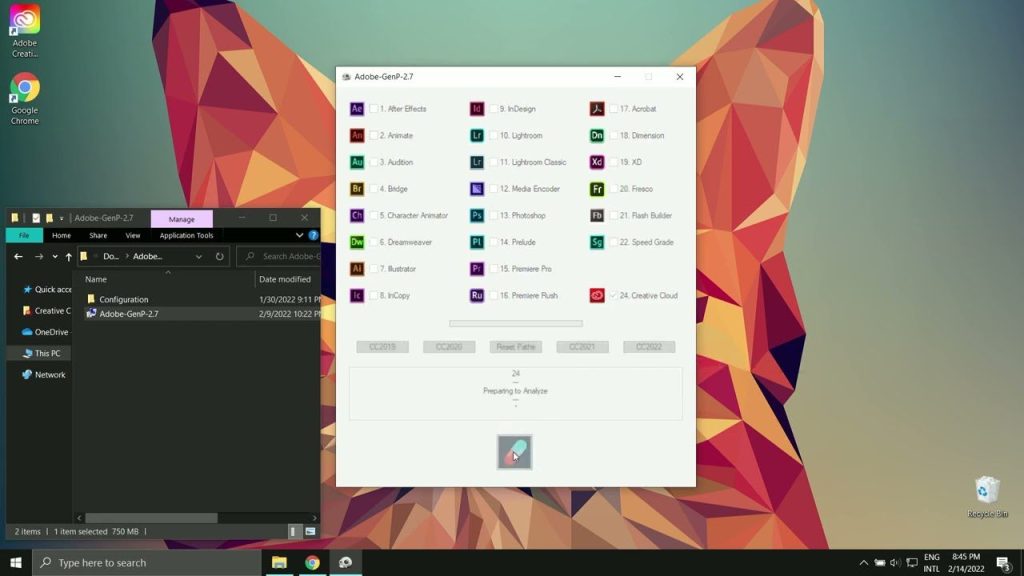
Task: Enable the Dreamweaver checkbox
Action: click(375, 242)
